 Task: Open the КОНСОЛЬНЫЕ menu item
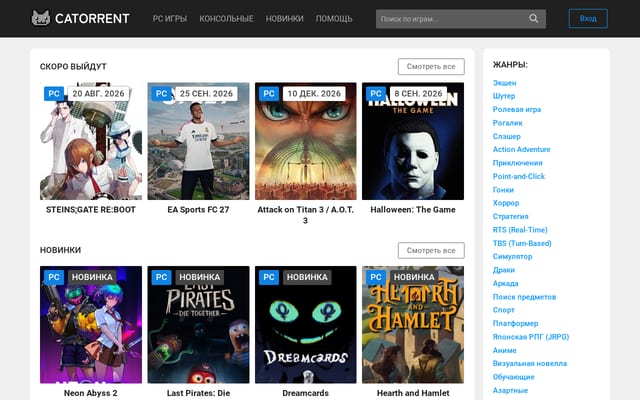point(227,19)
